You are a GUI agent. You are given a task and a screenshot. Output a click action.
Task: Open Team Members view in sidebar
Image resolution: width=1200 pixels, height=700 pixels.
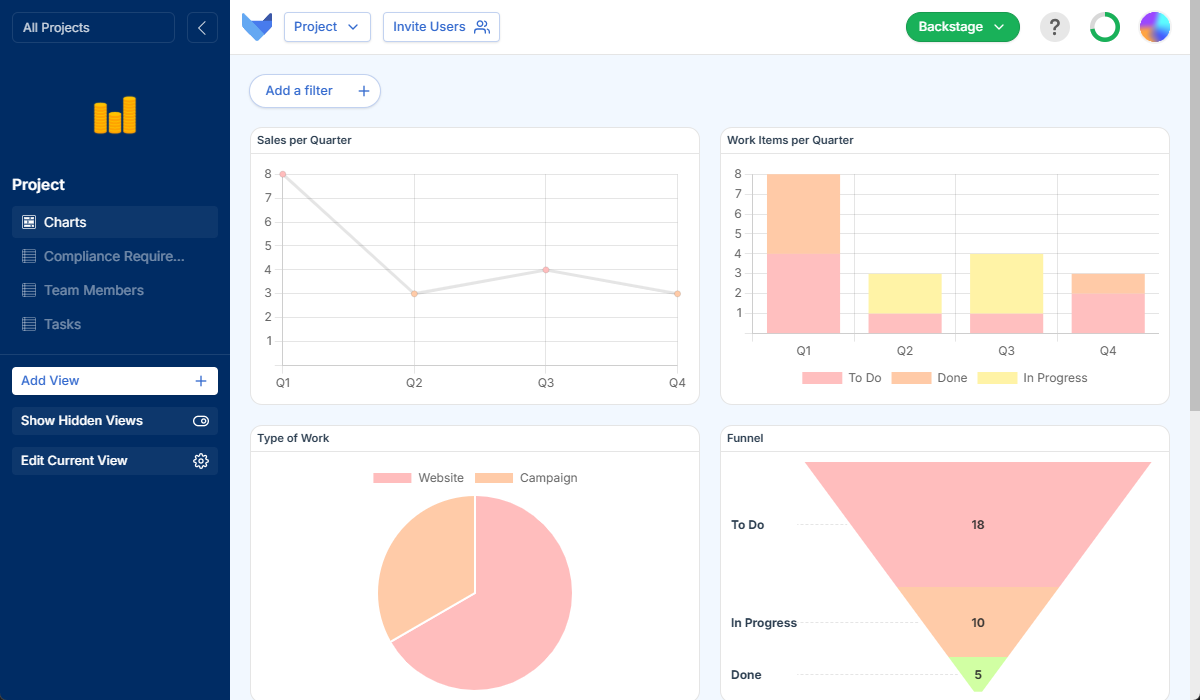click(93, 290)
